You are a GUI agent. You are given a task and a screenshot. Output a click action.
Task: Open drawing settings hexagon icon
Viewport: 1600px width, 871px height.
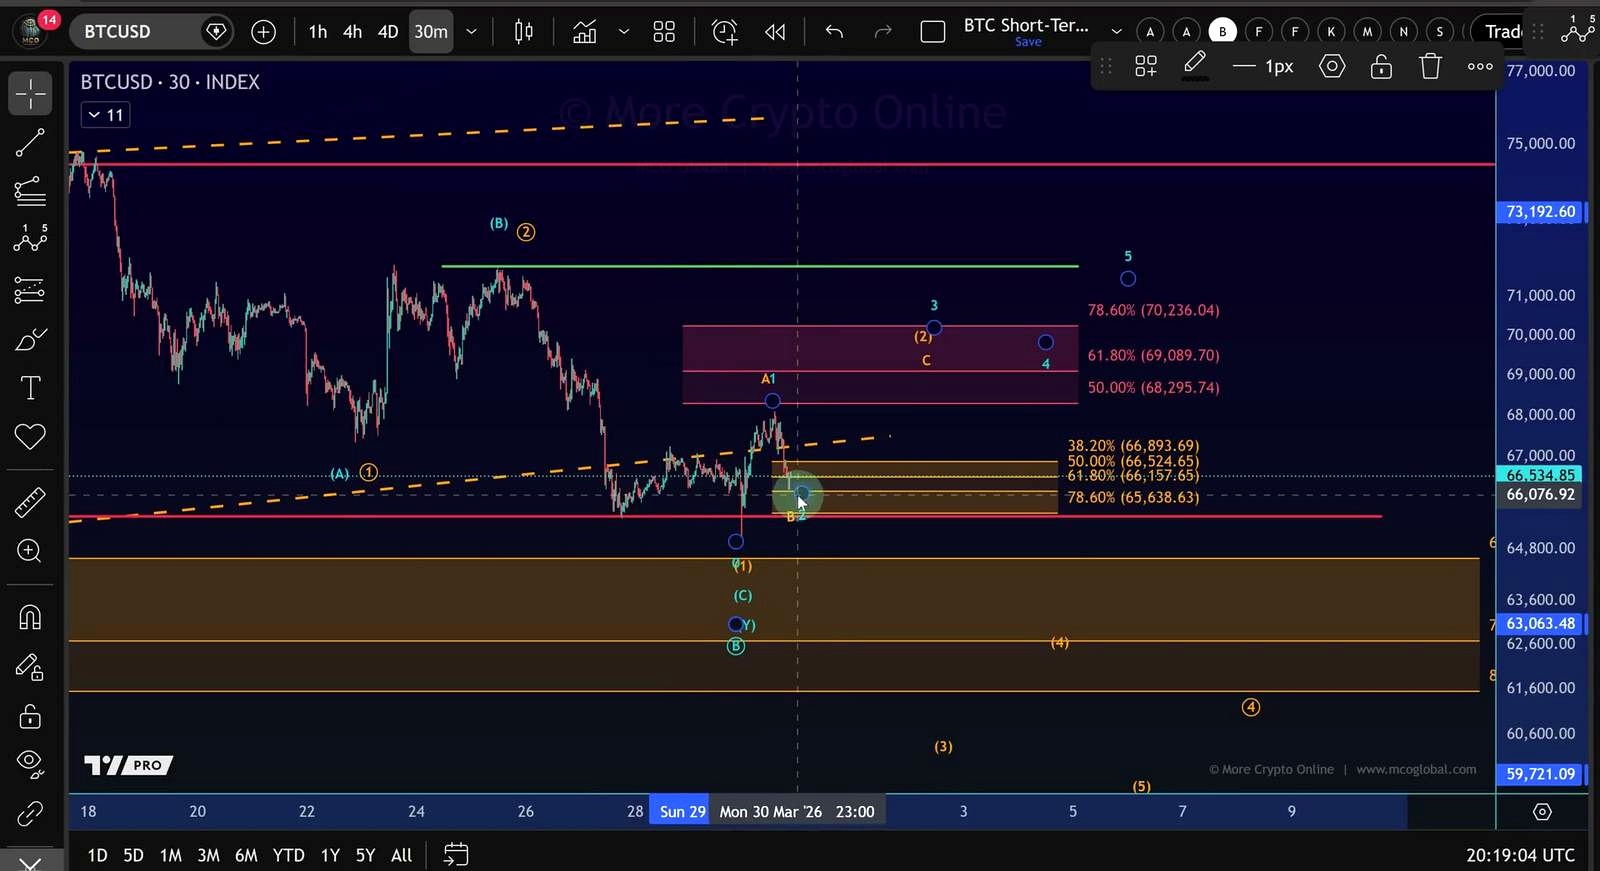coord(1332,67)
